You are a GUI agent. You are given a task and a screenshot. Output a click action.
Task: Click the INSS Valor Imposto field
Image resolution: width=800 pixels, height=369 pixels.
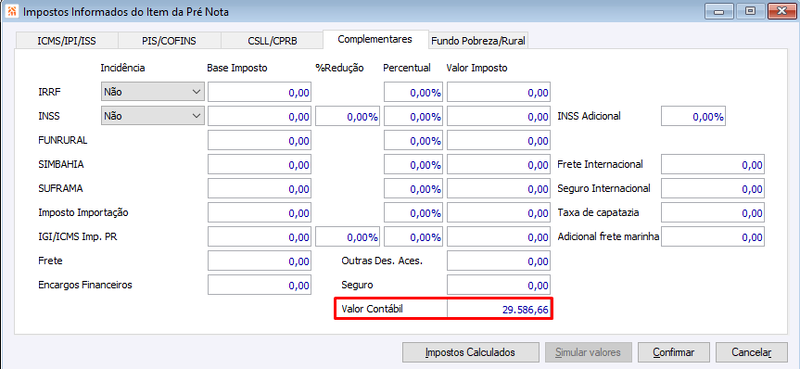[499, 116]
